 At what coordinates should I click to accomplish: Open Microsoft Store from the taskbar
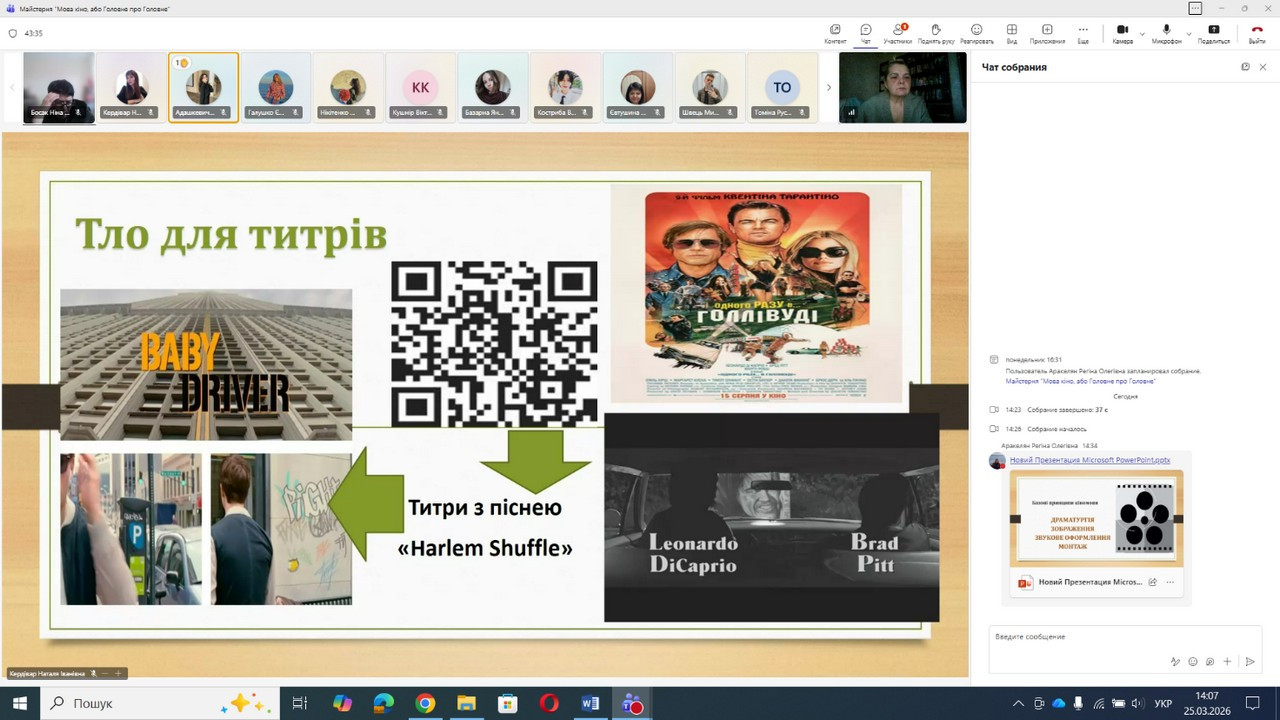pyautogui.click(x=507, y=703)
